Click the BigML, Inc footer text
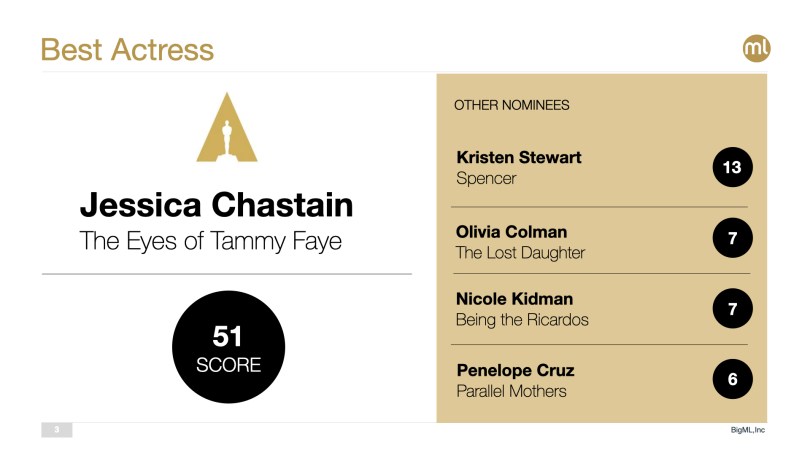The image size is (810, 455). tap(748, 430)
